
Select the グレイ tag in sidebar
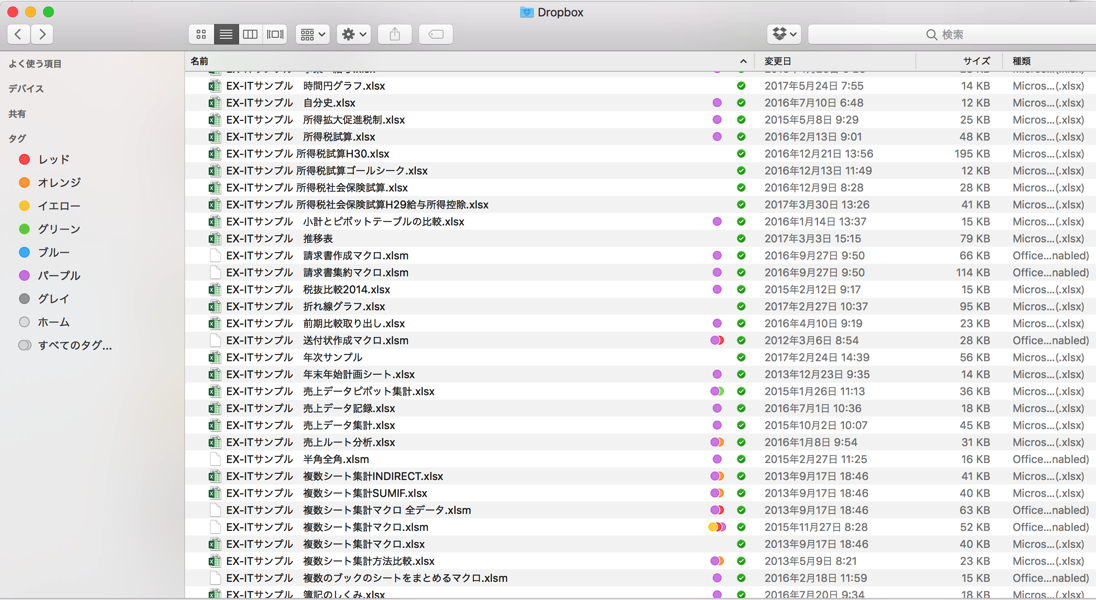[45, 299]
